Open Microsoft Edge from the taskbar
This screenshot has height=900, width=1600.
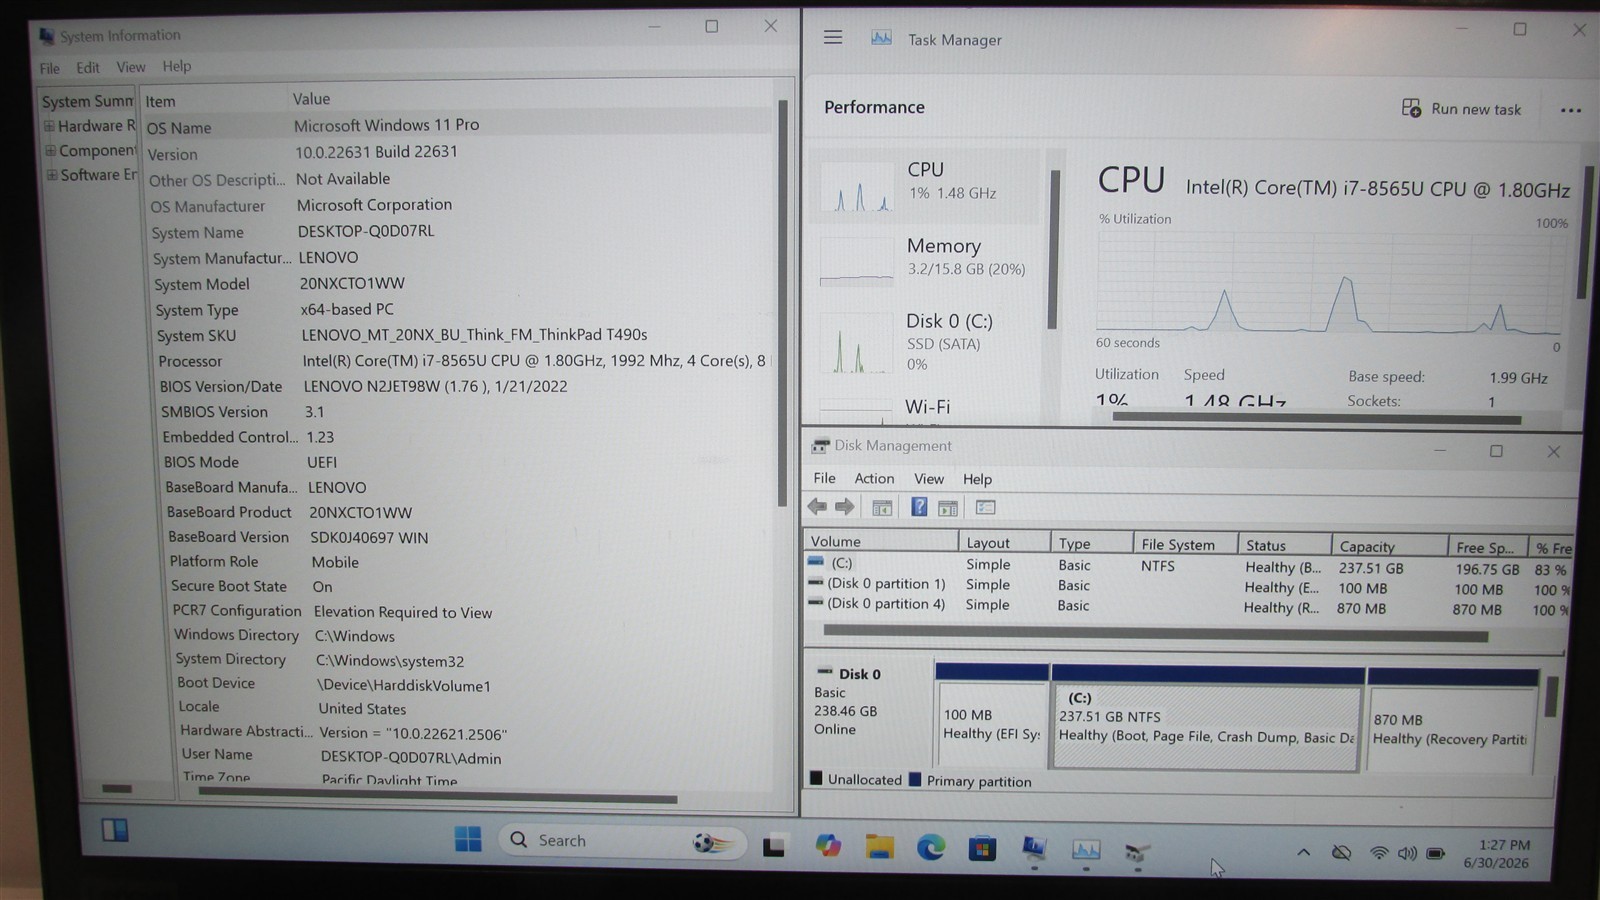tap(931, 848)
